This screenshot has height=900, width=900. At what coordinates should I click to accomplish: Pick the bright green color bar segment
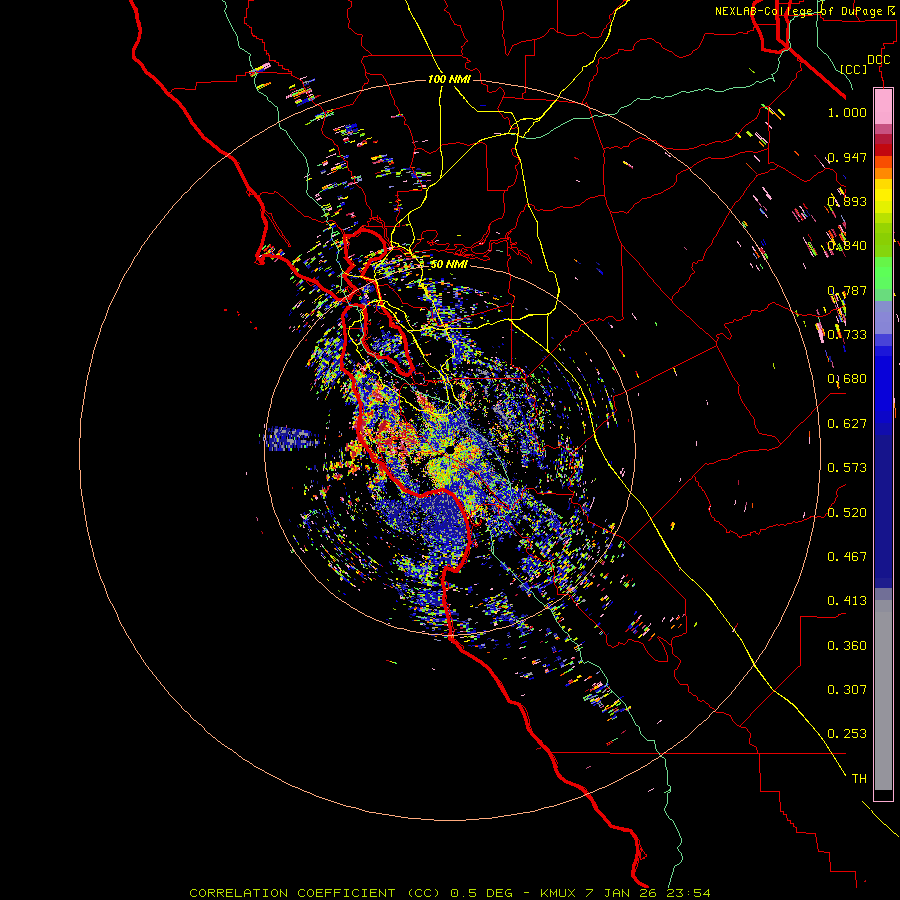click(x=883, y=272)
